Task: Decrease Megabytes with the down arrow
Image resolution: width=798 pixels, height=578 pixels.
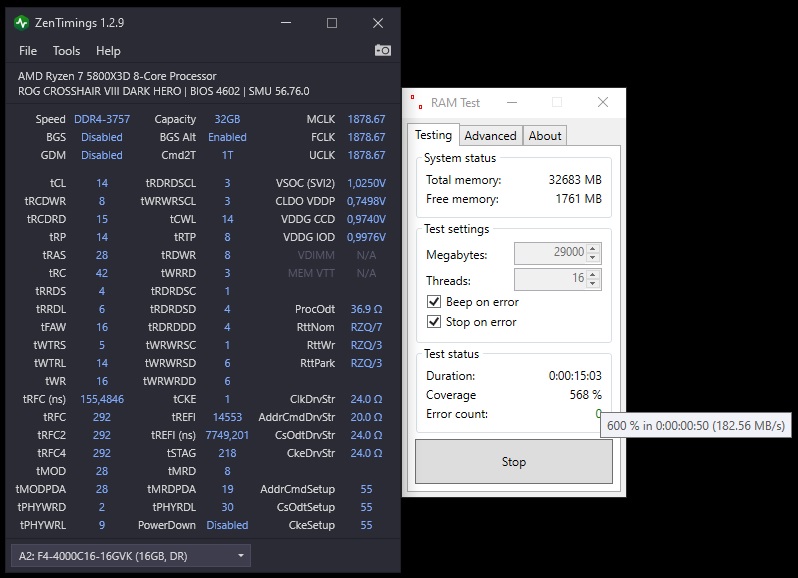Action: pyautogui.click(x=593, y=258)
